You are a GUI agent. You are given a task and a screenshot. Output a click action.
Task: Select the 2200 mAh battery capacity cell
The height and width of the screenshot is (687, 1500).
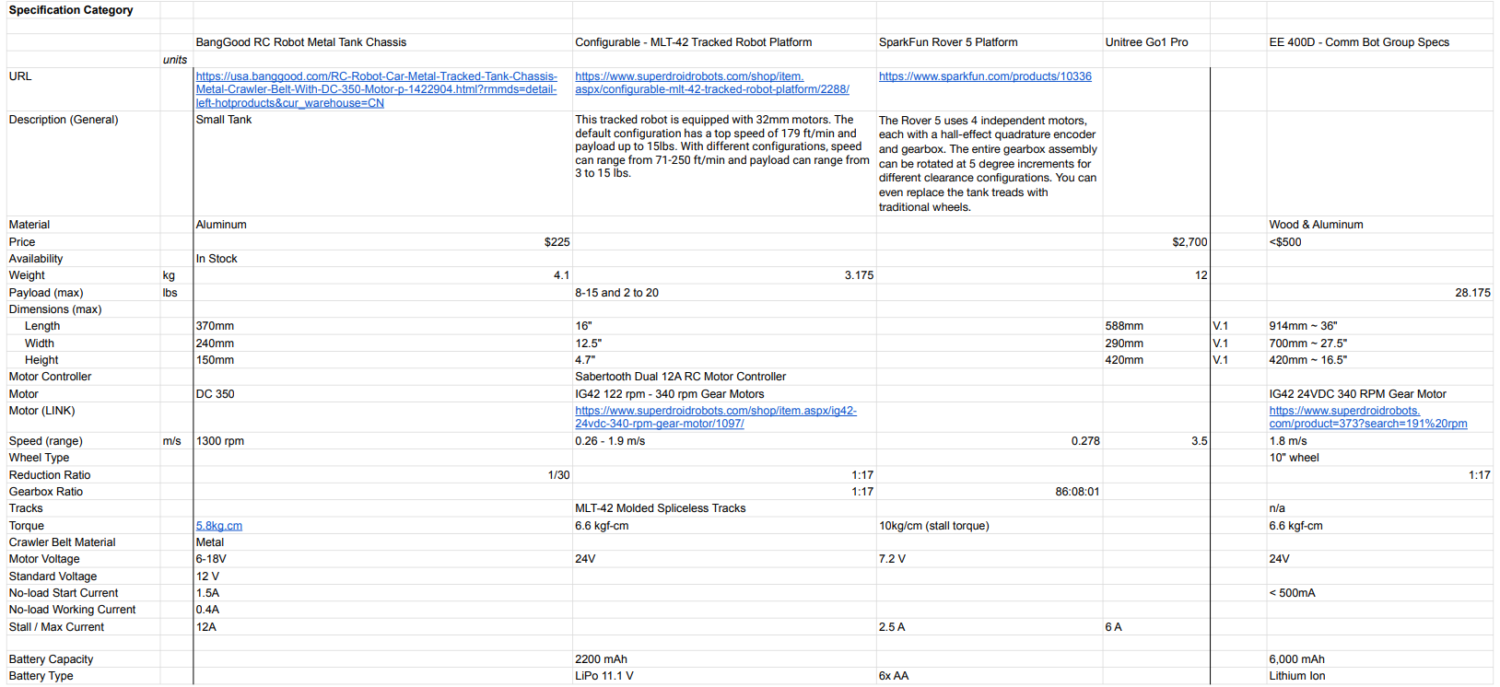[600, 659]
